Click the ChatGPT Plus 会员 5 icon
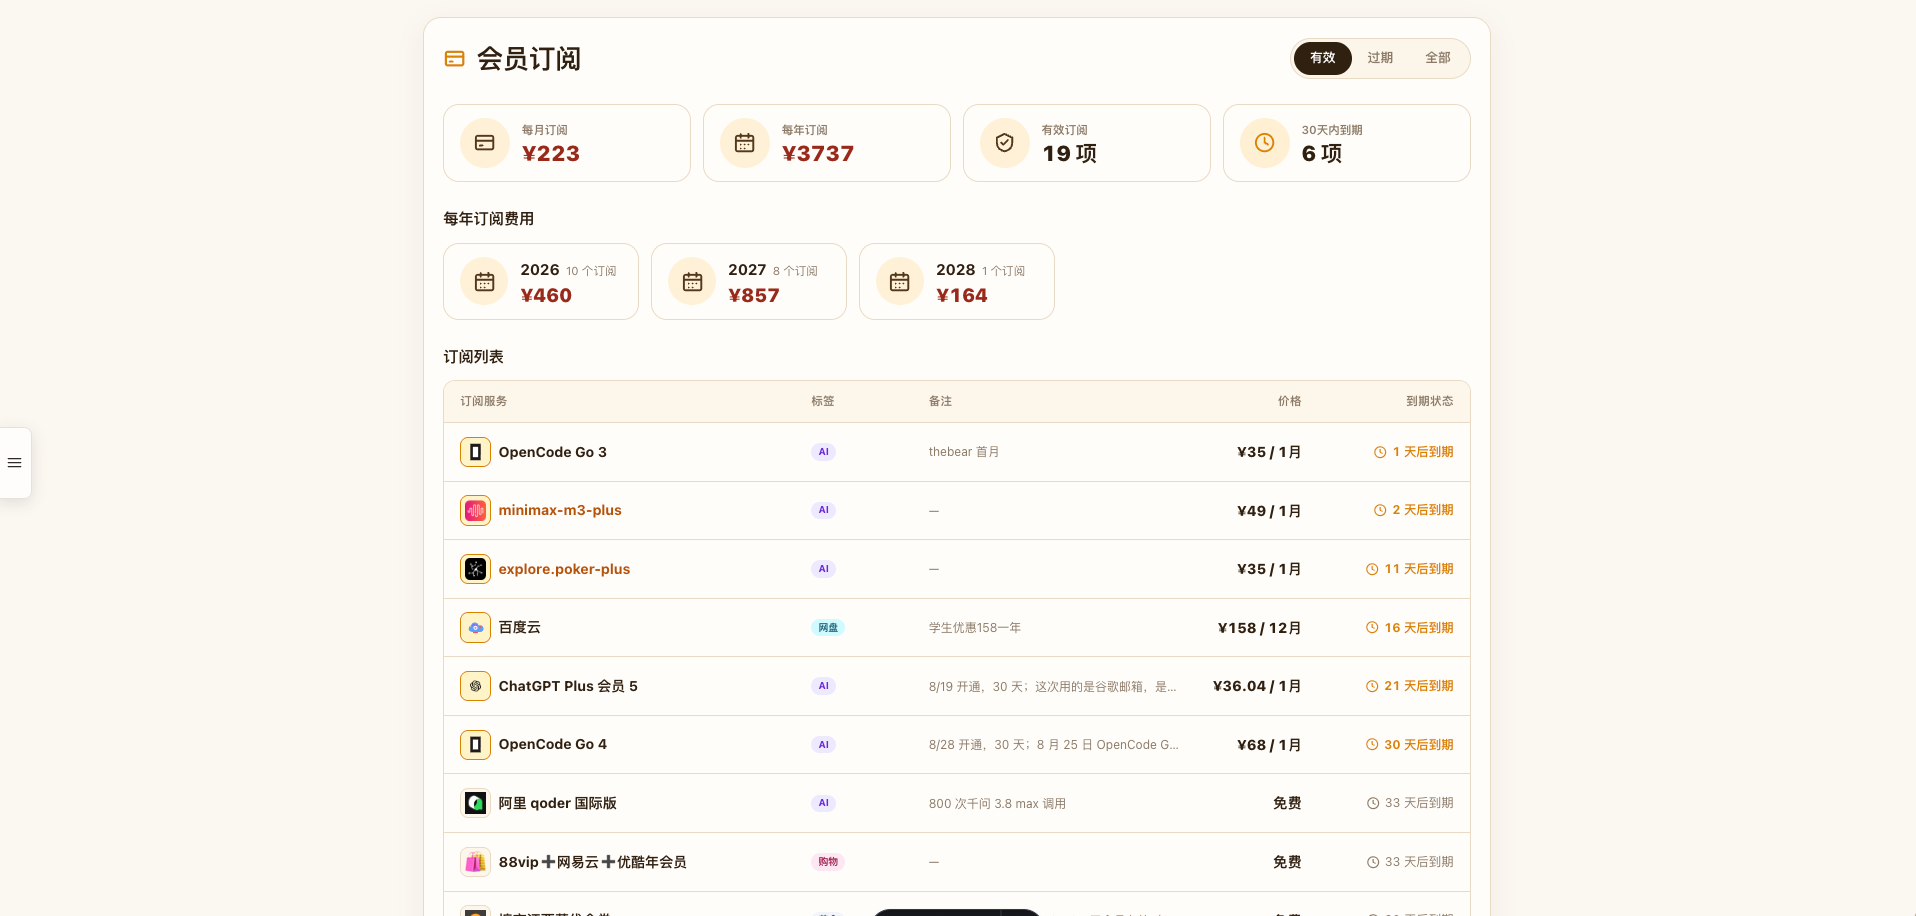Viewport: 1916px width, 916px height. coord(476,686)
